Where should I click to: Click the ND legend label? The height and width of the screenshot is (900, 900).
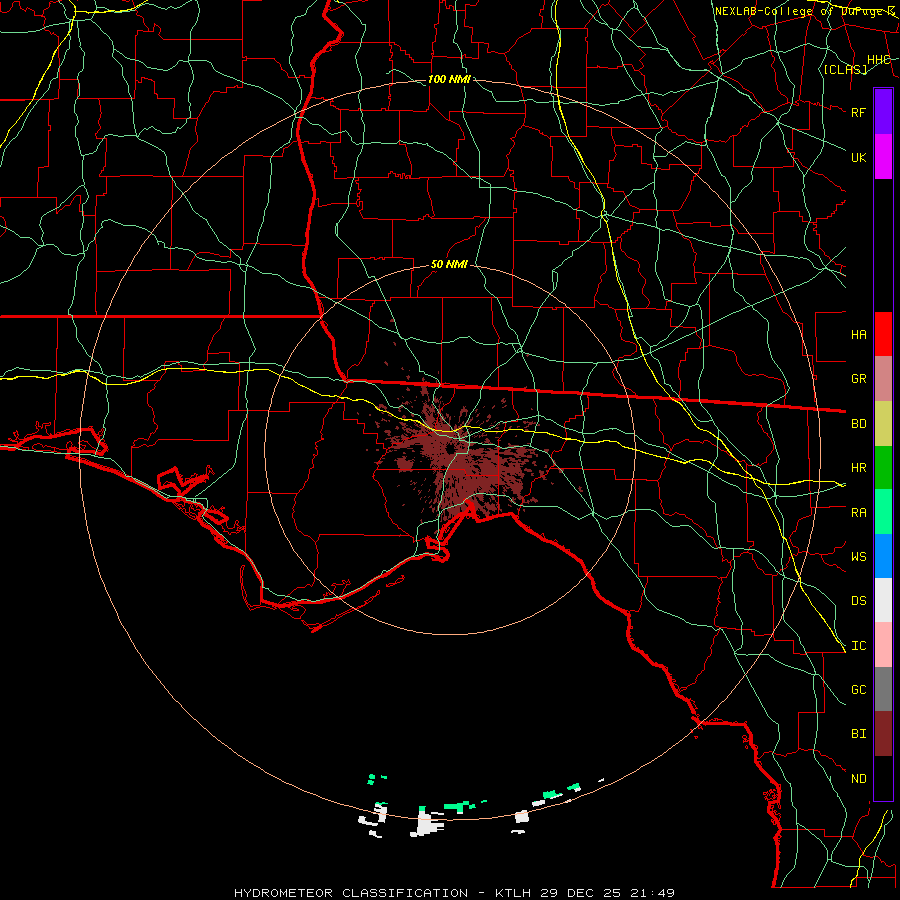pos(858,779)
